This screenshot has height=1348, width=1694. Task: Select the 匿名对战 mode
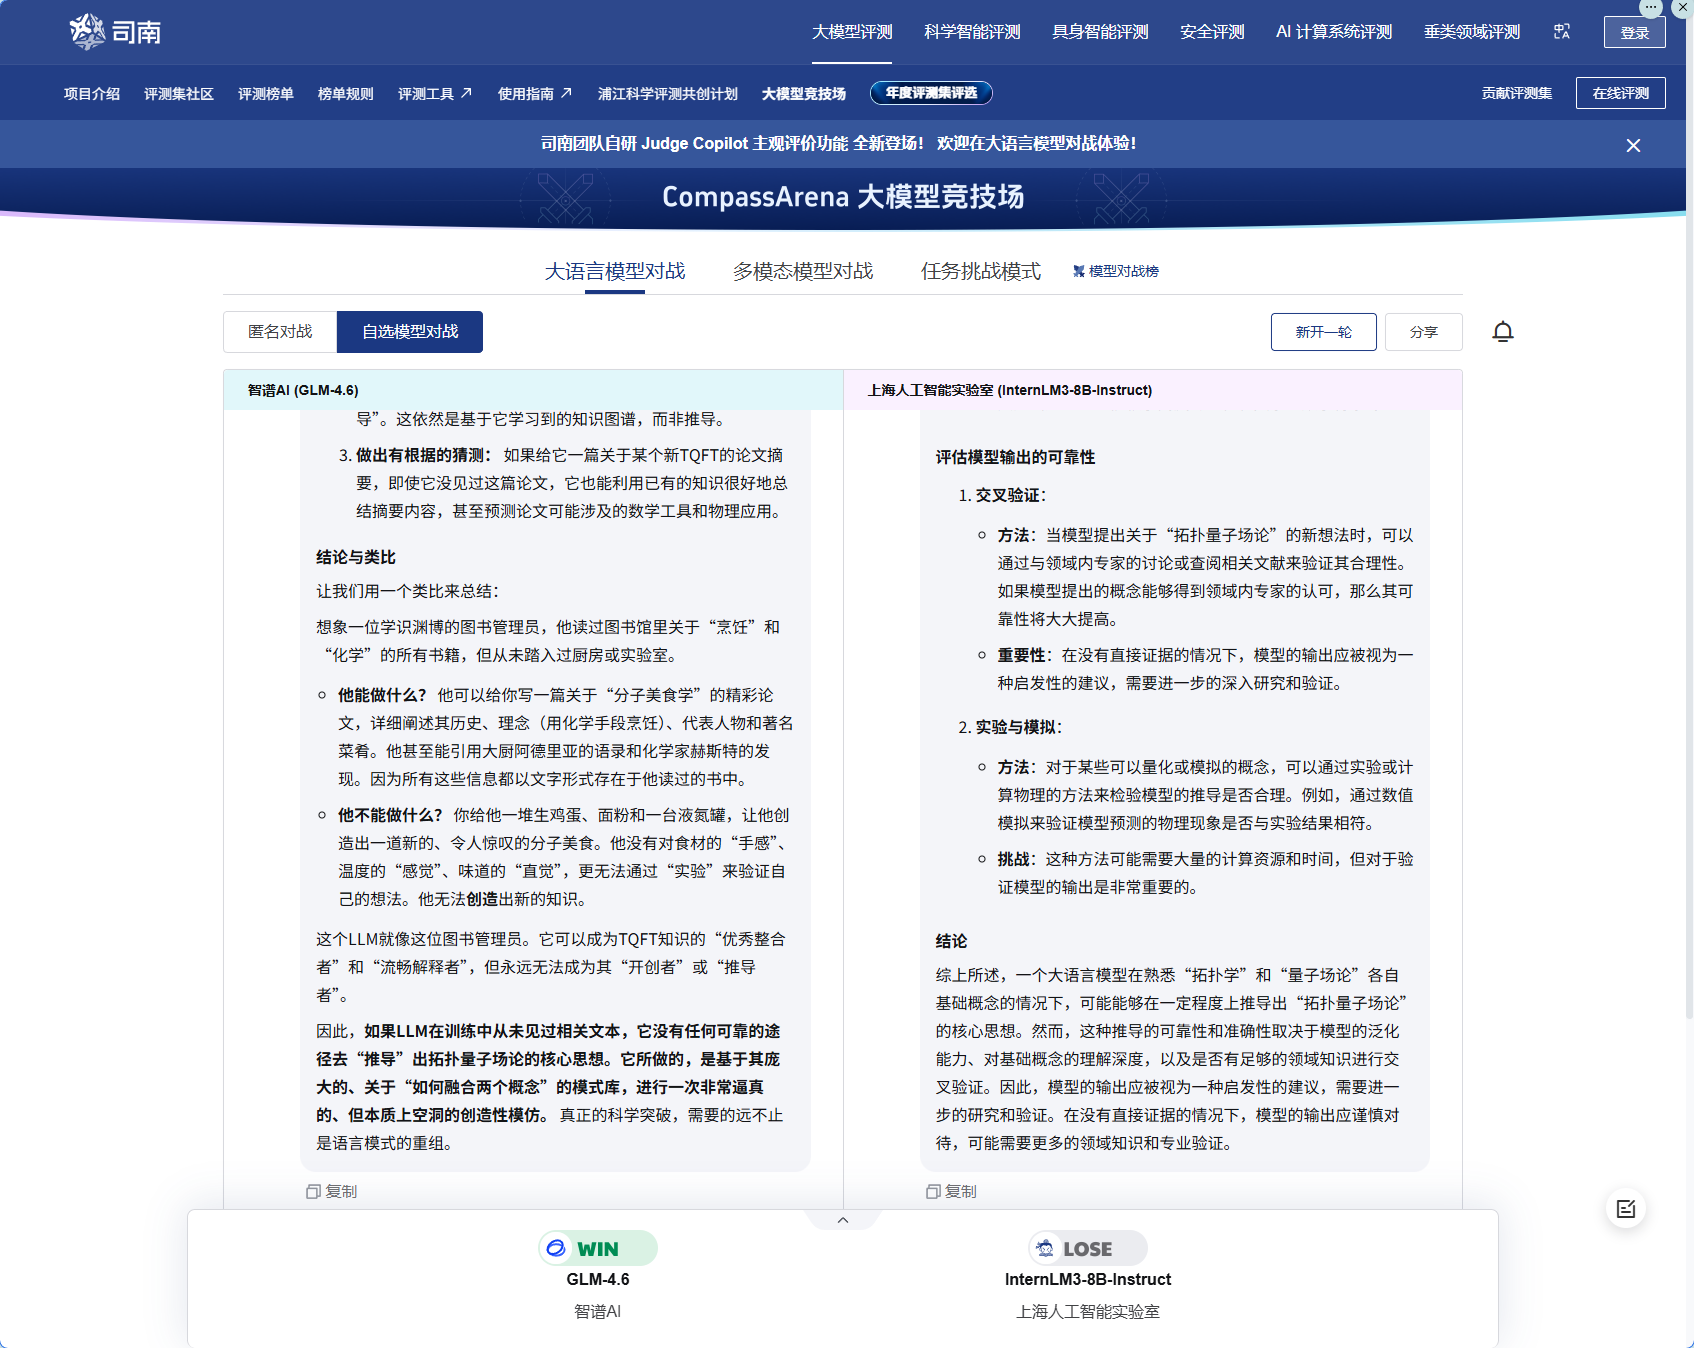point(280,332)
